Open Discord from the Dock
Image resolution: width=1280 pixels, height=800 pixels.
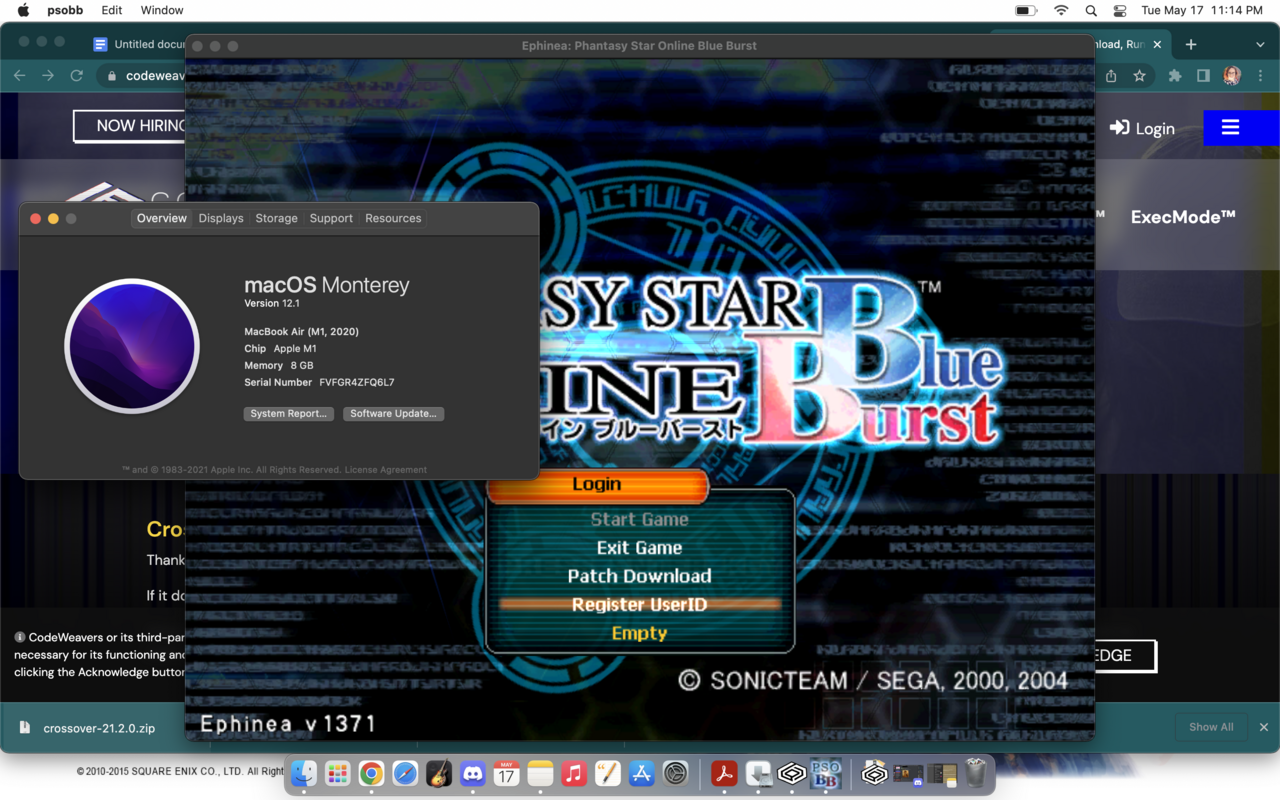[473, 773]
